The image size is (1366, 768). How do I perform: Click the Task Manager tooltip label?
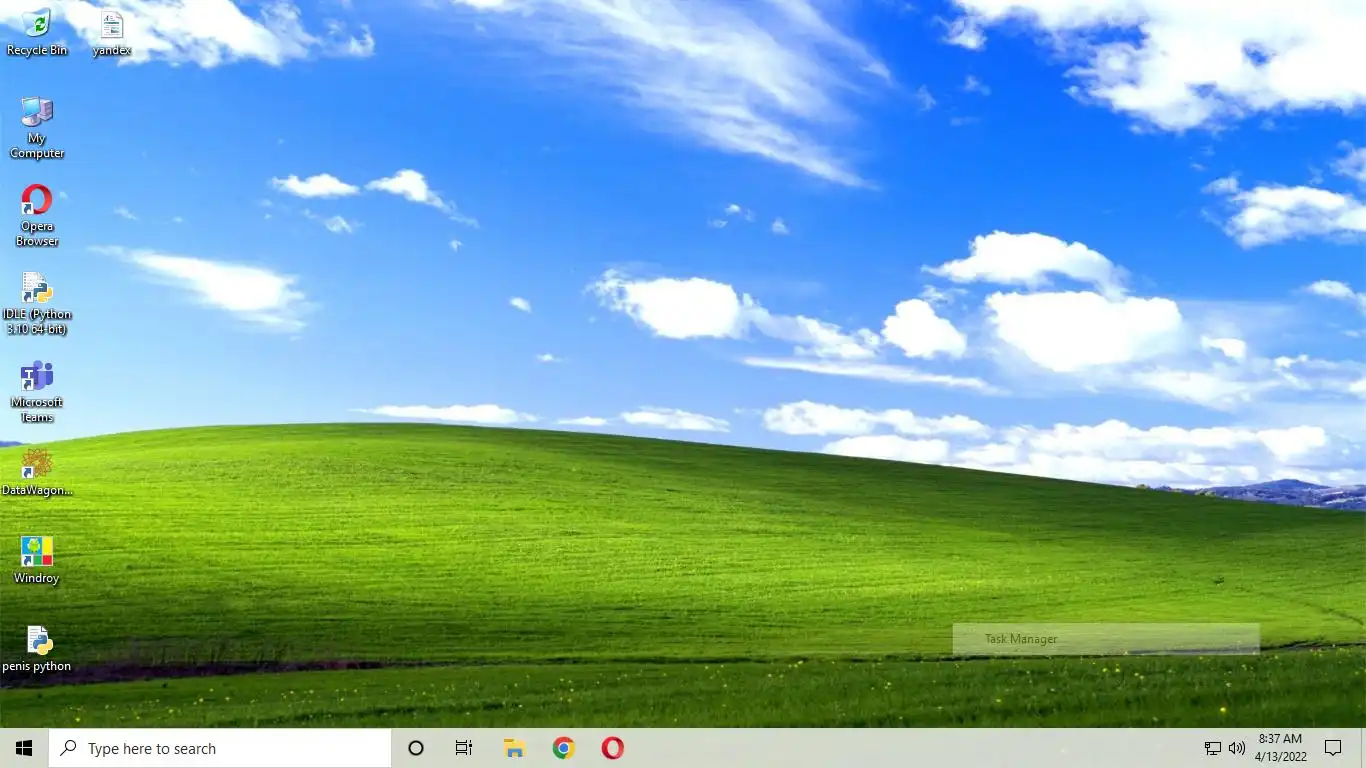[1021, 639]
